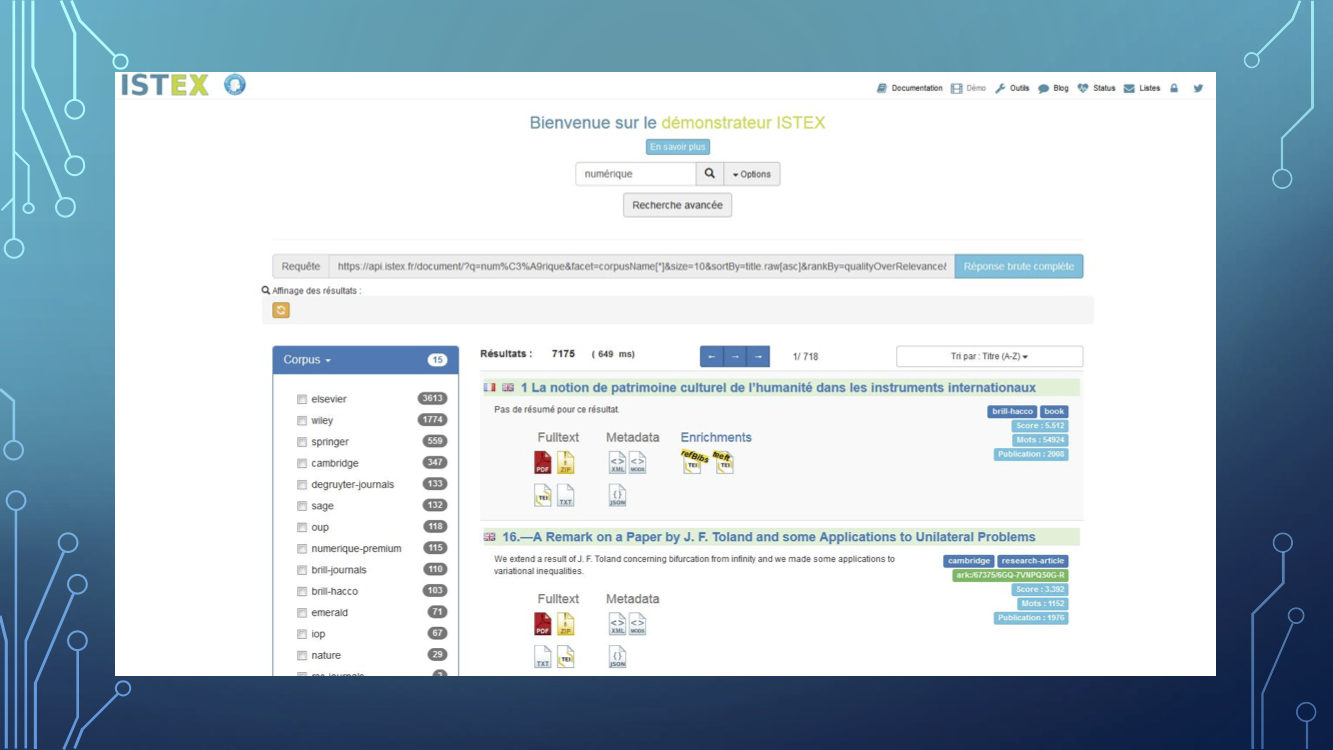Open the fulltext TEI file of the 'La notion de patrimoine' result
1333x750 pixels.
tap(543, 496)
